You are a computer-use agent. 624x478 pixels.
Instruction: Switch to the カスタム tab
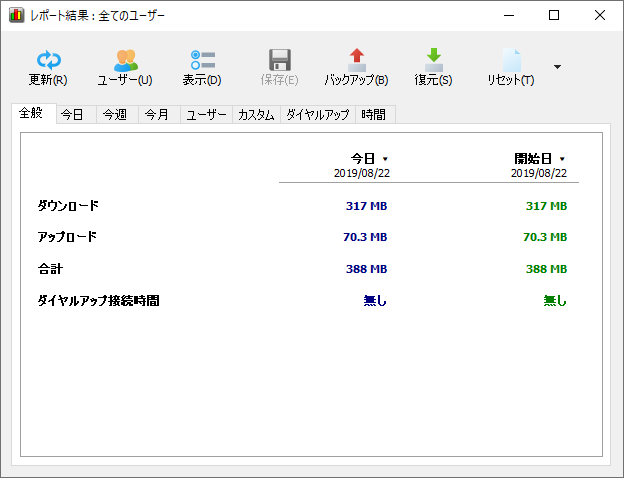256,115
